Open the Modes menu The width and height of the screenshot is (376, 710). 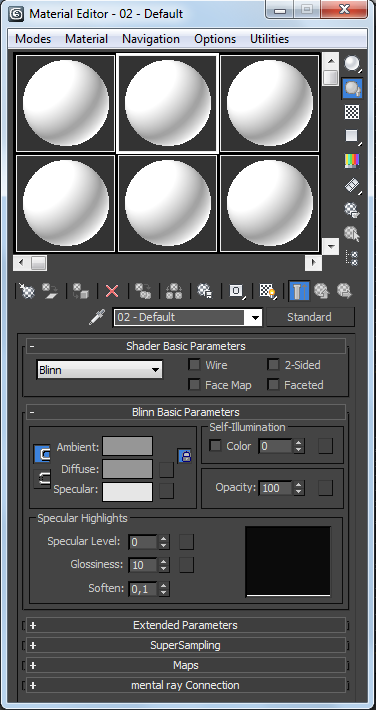(33, 39)
